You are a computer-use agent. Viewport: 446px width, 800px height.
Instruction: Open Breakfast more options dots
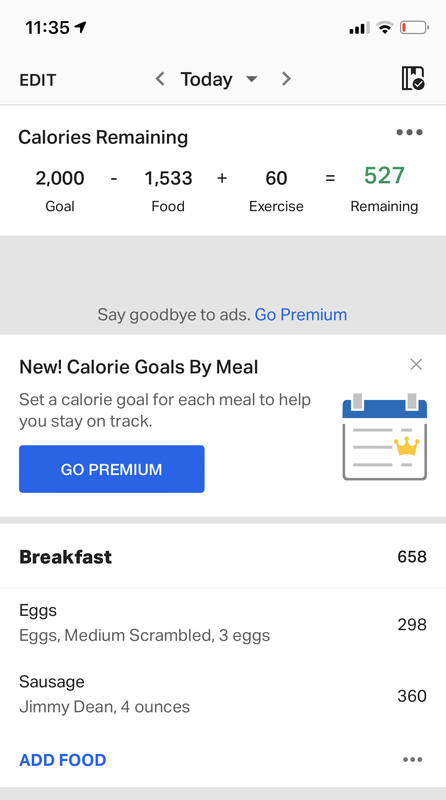[412, 759]
